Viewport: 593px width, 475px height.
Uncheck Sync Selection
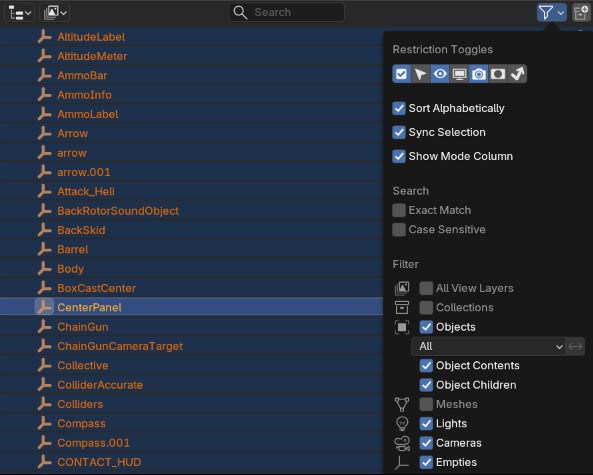click(x=399, y=132)
